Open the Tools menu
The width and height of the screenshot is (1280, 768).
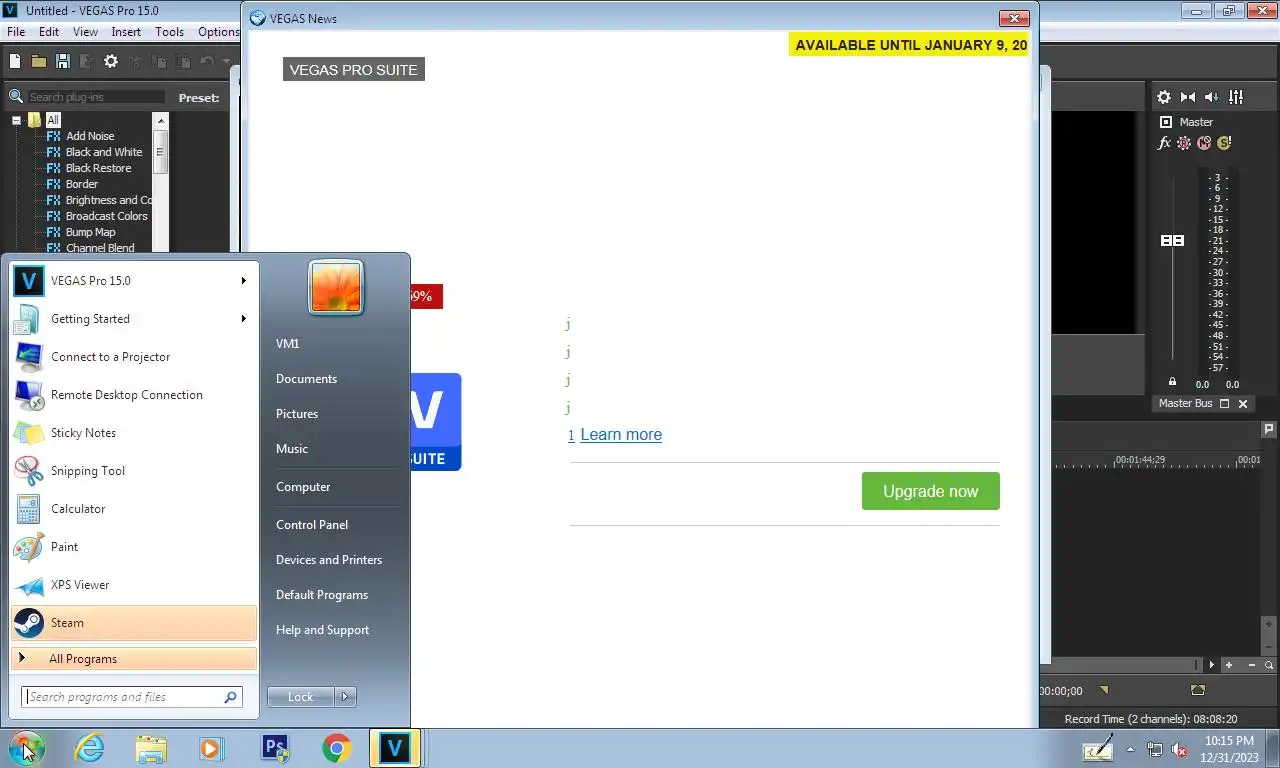pos(169,32)
